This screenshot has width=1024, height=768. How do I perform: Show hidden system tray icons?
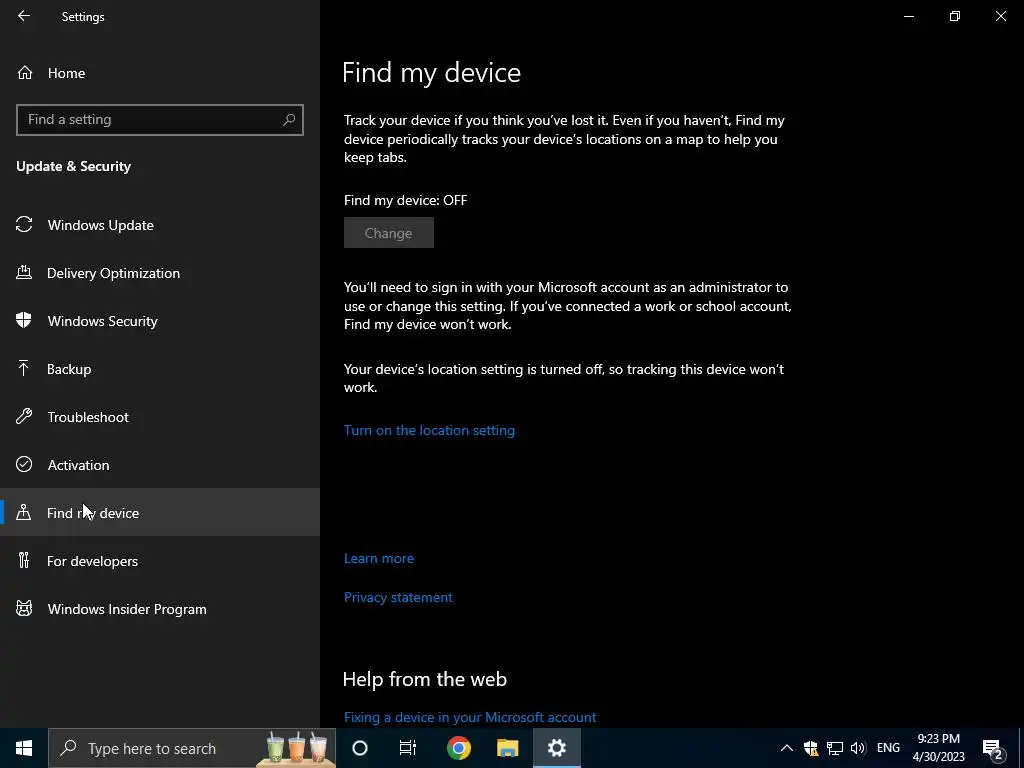point(786,748)
